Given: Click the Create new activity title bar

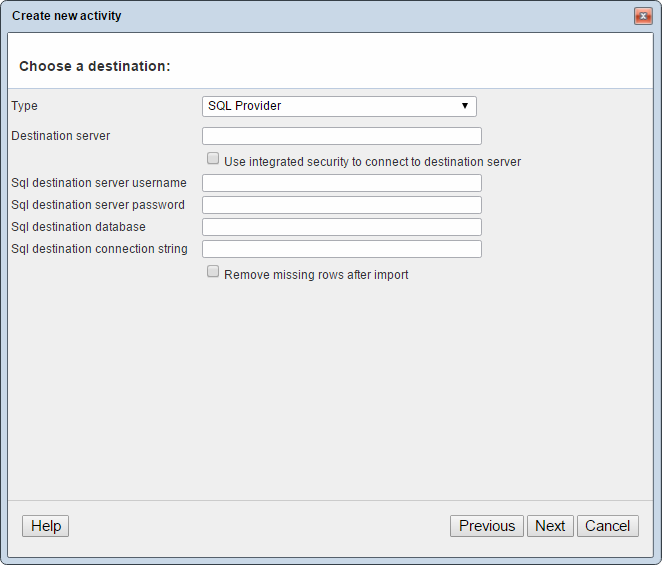Looking at the screenshot, I should (x=300, y=16).
